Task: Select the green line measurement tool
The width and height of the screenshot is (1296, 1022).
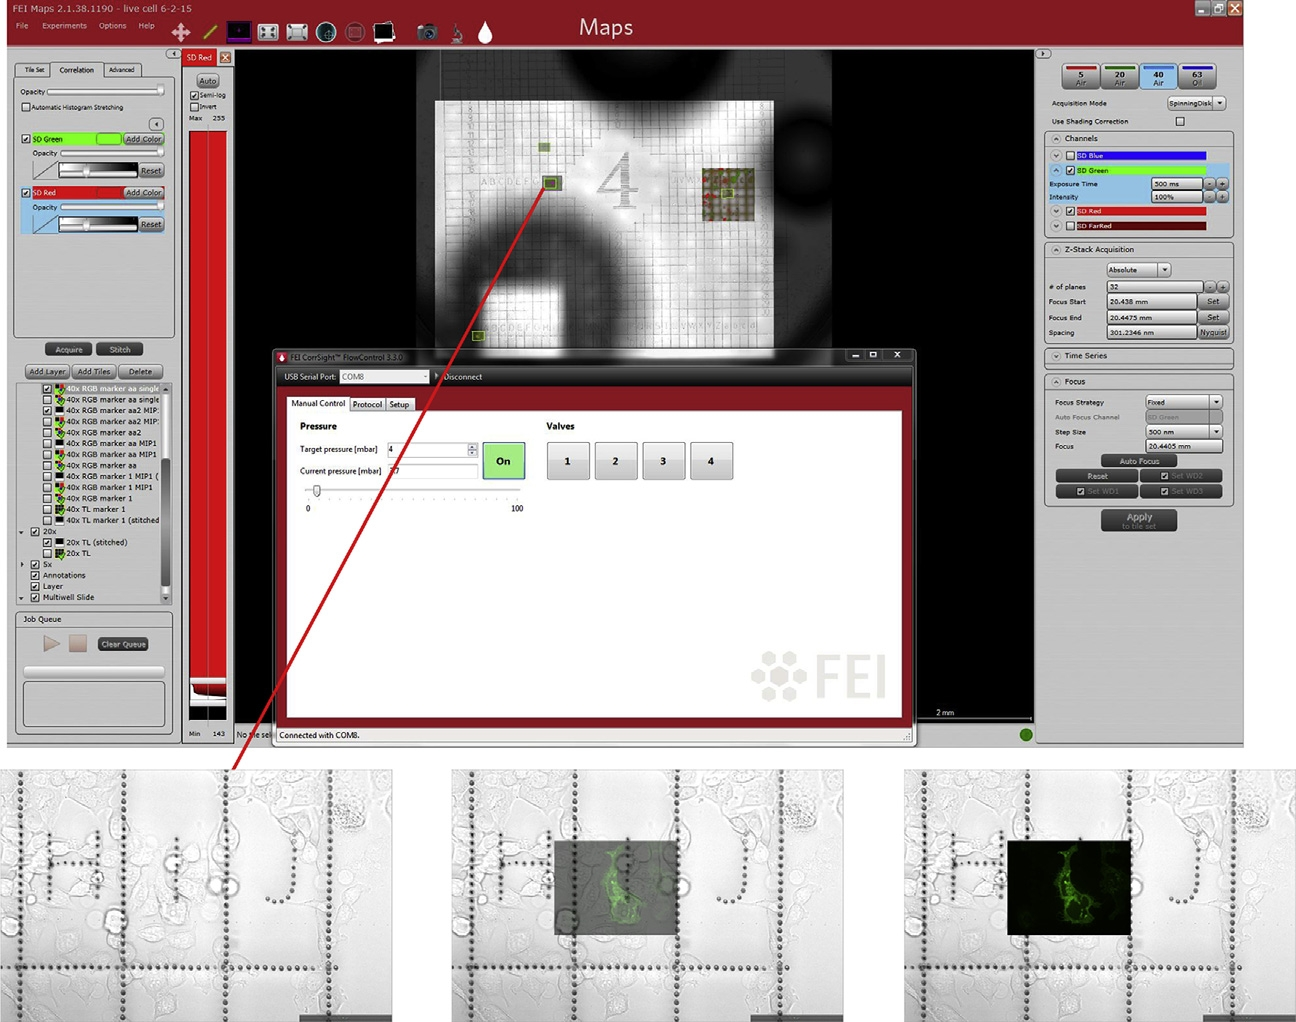Action: click(x=210, y=32)
